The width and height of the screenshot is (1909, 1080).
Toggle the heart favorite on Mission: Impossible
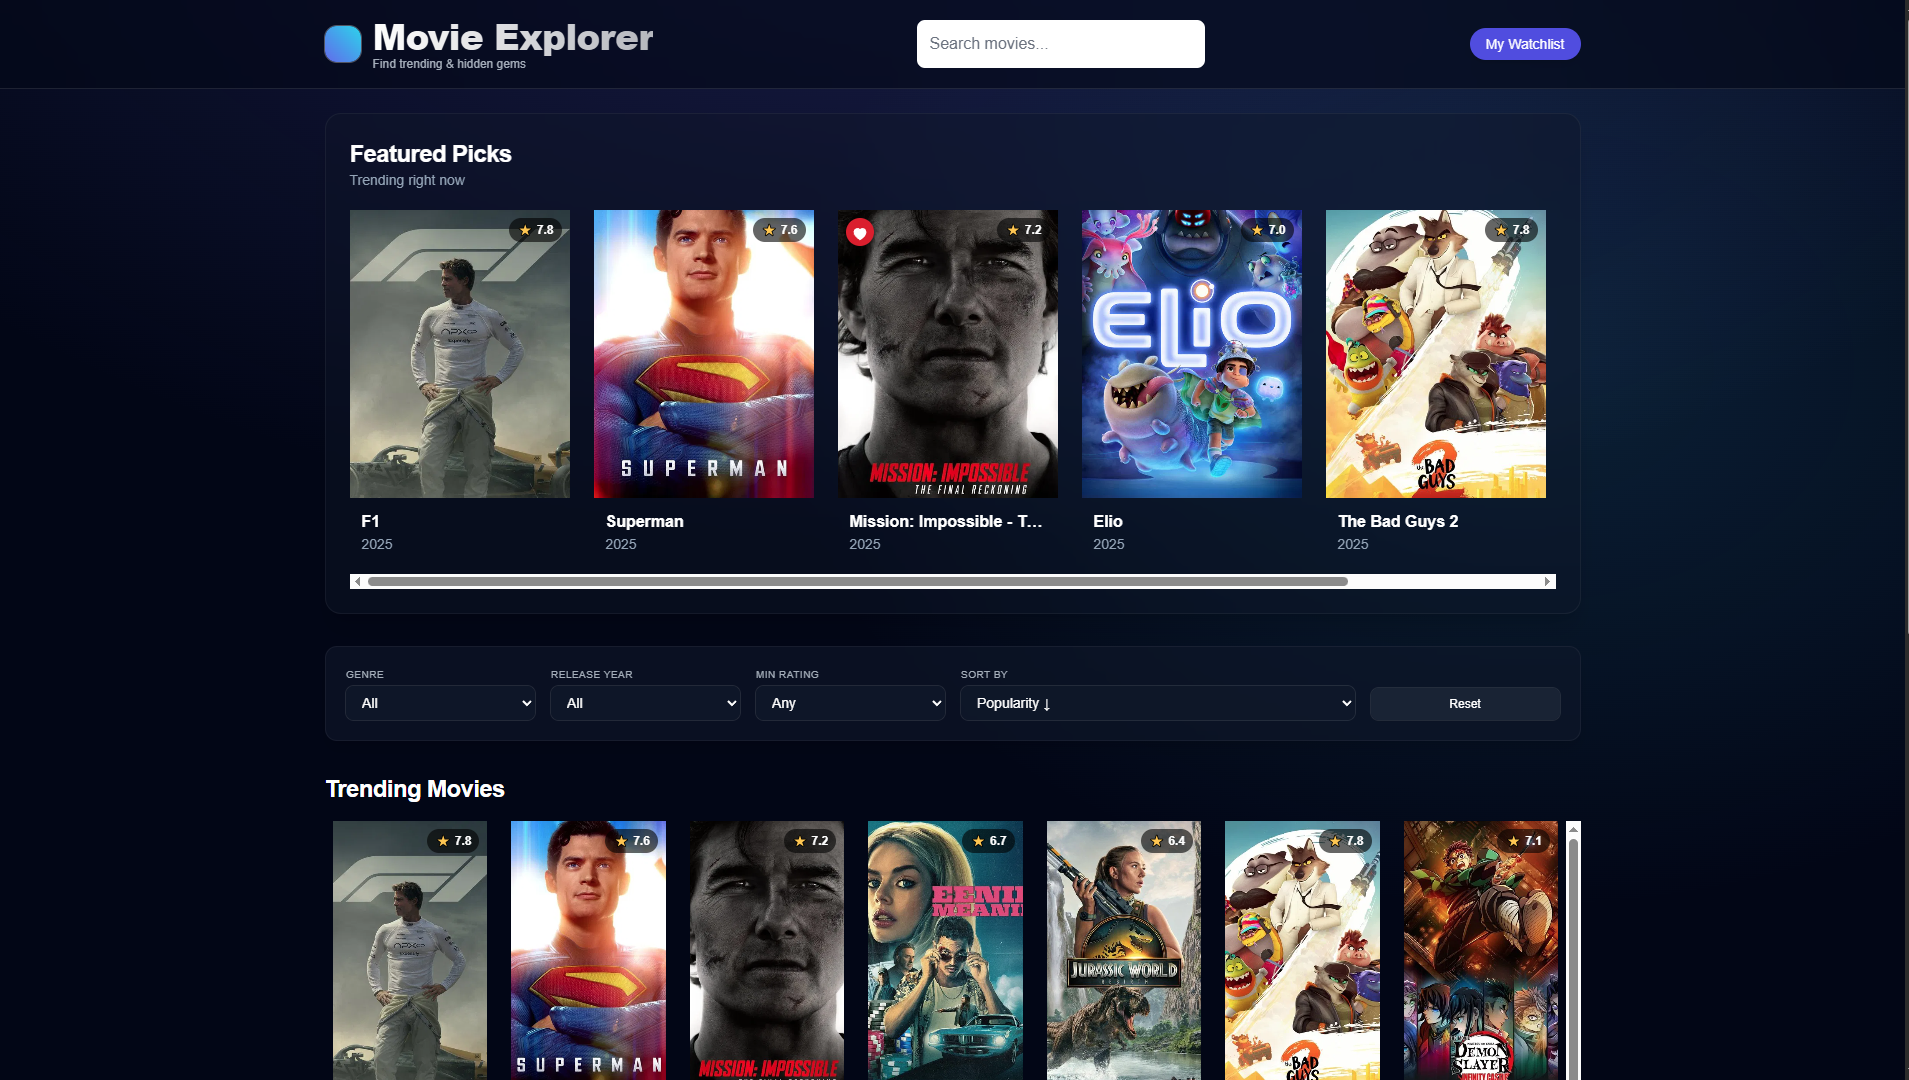pos(860,232)
